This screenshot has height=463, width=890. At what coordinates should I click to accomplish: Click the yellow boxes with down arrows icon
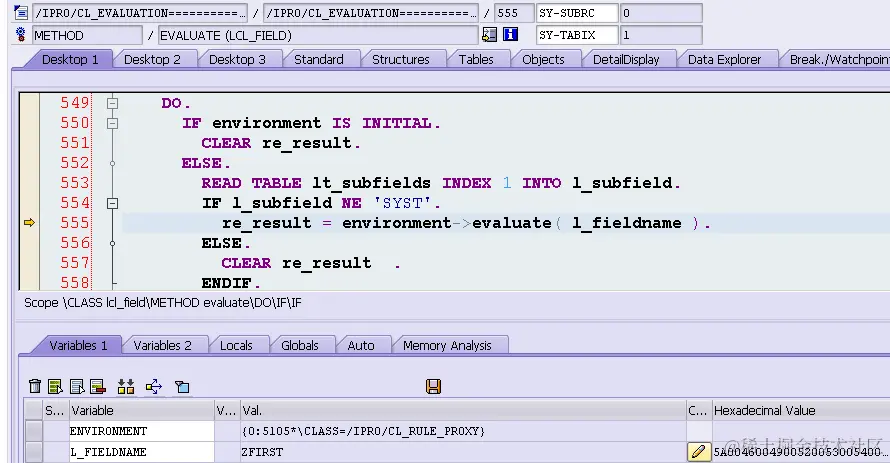[126, 386]
